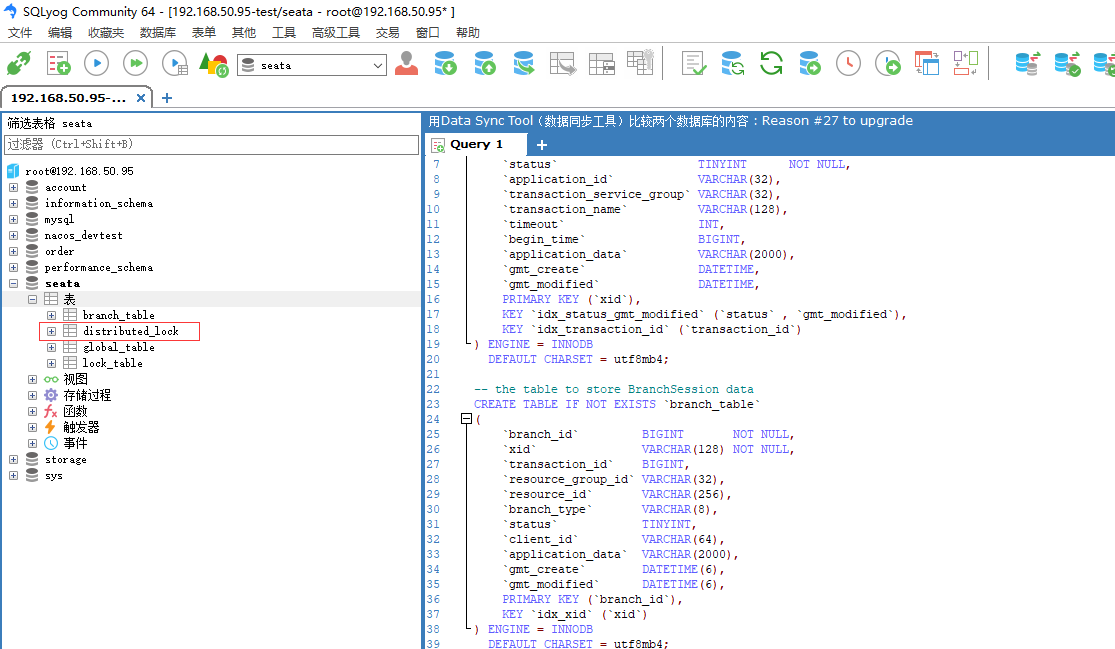Click the filter tables input field
Screen dimensions: 1115x649
[x=211, y=144]
